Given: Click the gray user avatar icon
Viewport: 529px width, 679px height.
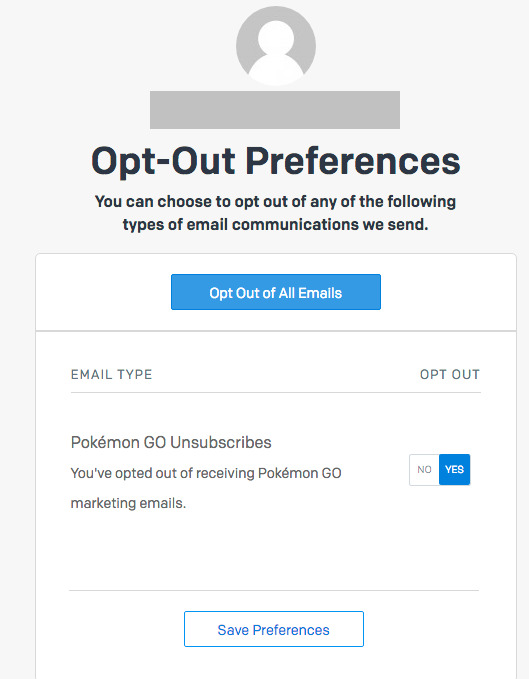Looking at the screenshot, I should (x=276, y=45).
